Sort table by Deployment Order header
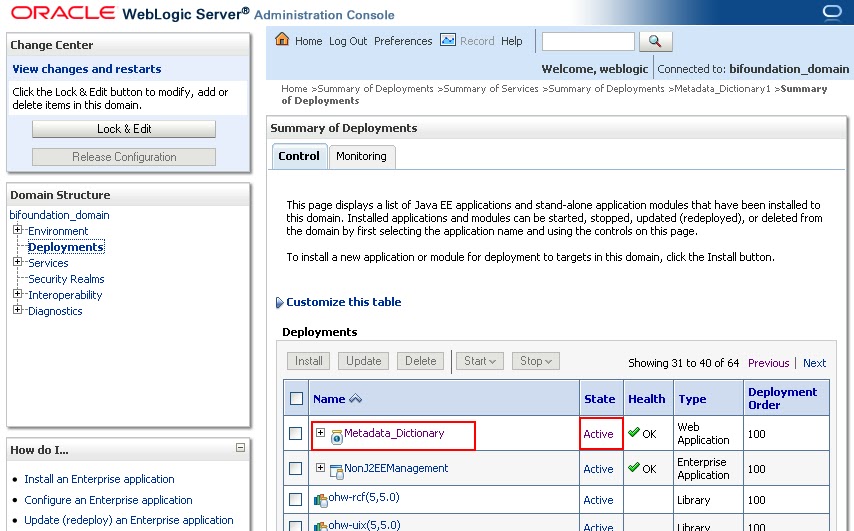This screenshot has width=854, height=531. pos(782,398)
